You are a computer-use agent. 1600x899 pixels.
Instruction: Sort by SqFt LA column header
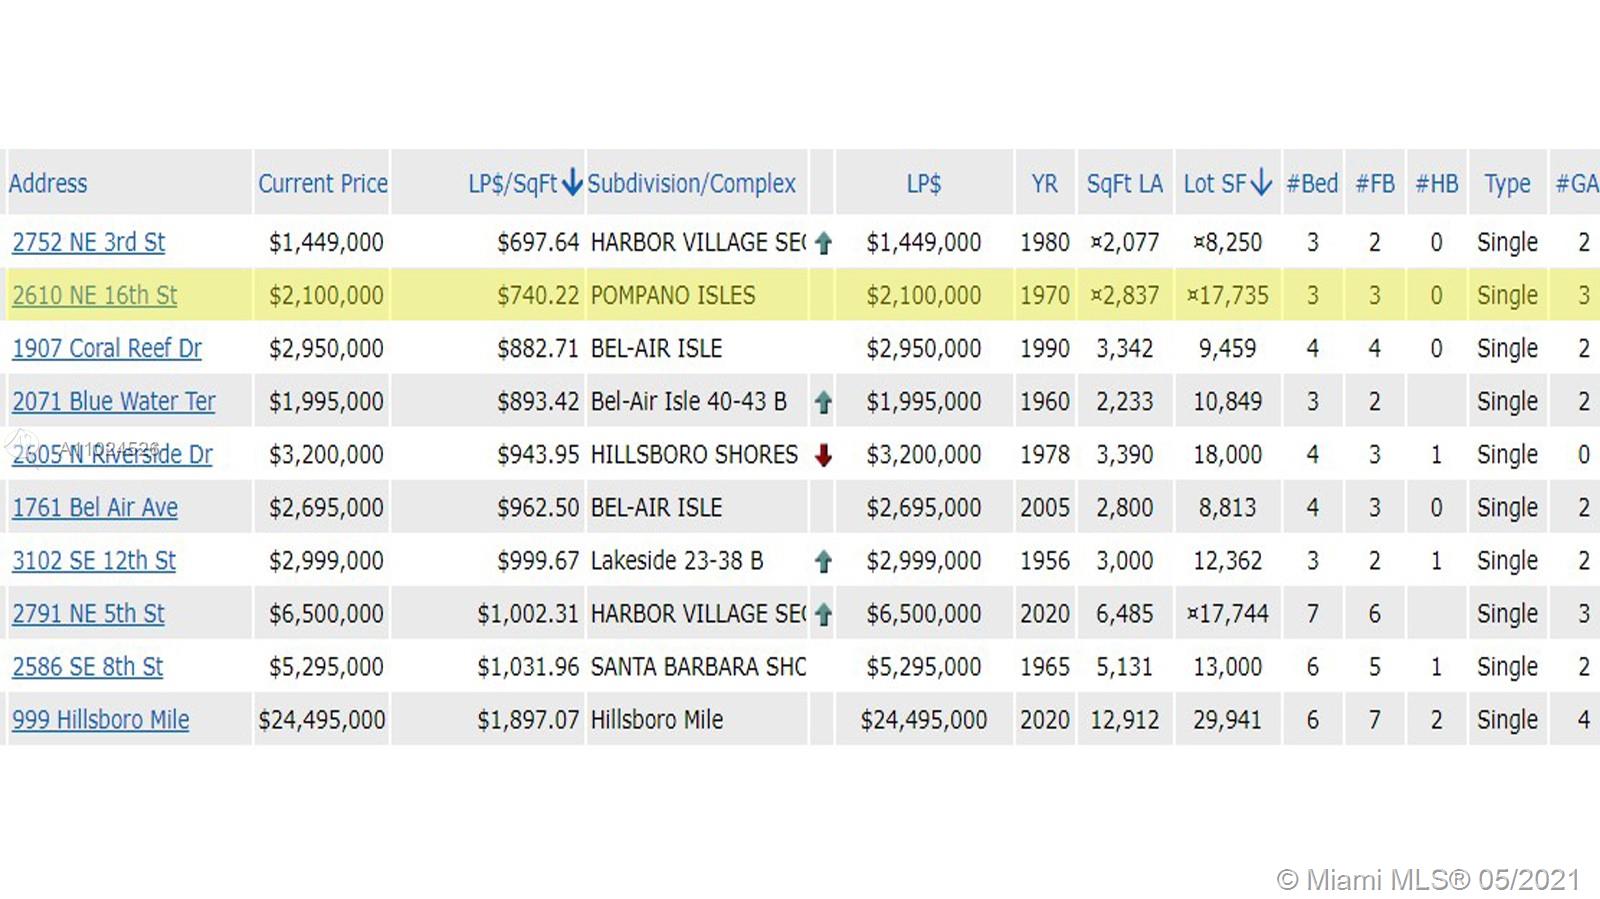pyautogui.click(x=1124, y=184)
